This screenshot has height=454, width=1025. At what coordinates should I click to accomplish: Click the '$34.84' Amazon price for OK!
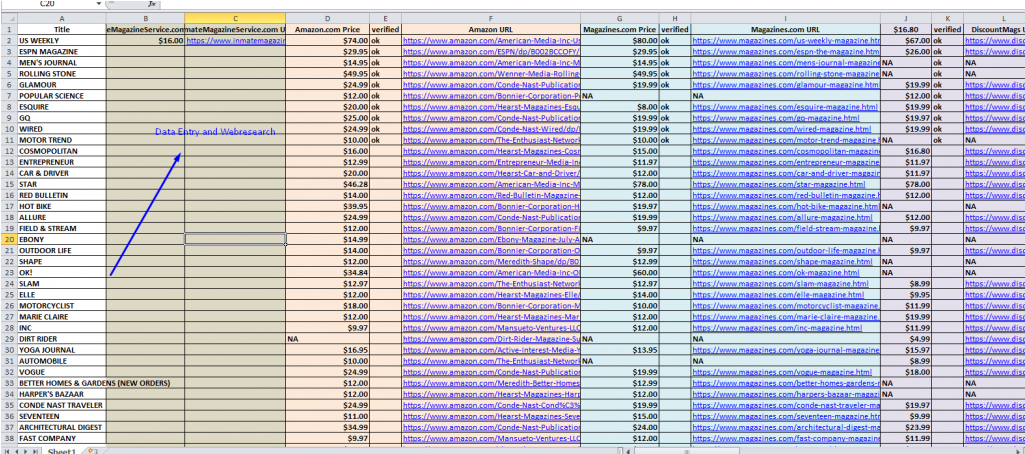coord(328,272)
